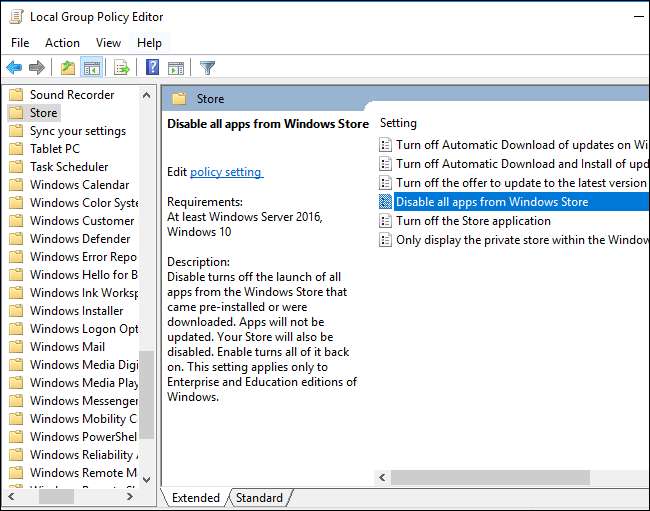650x511 pixels.
Task: Open the View menu
Action: tap(108, 43)
